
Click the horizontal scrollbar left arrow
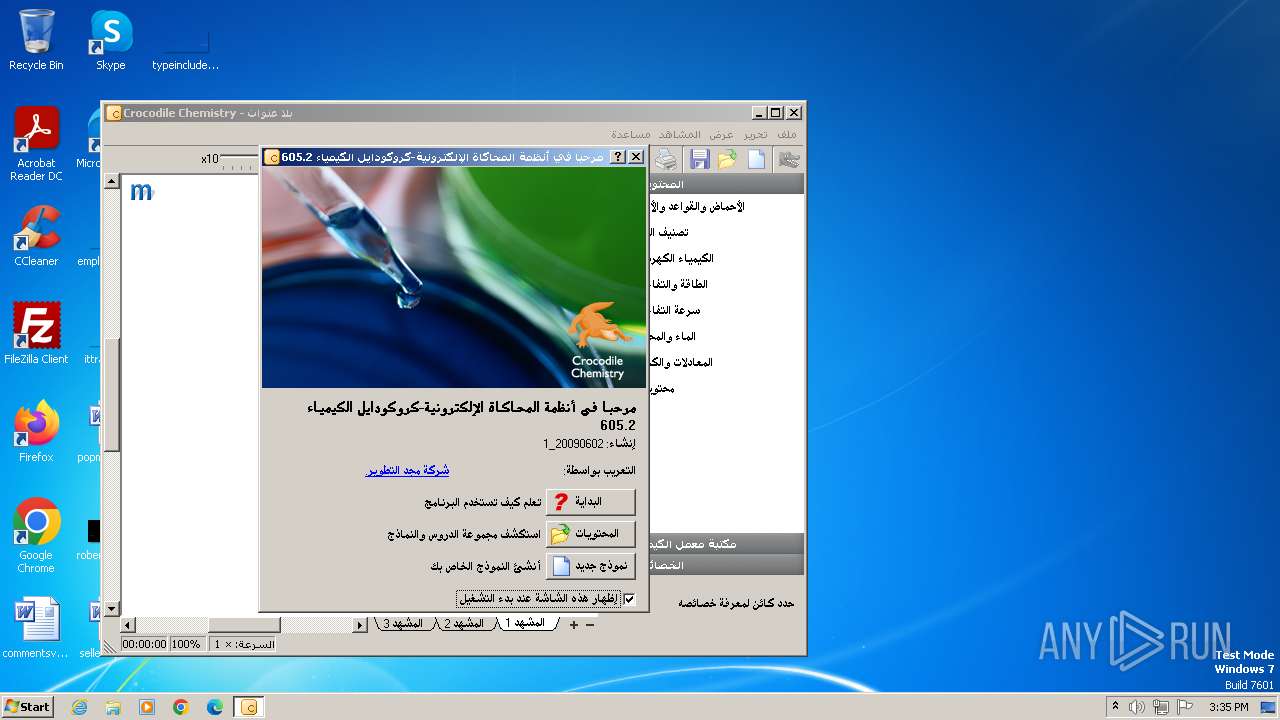[x=129, y=625]
